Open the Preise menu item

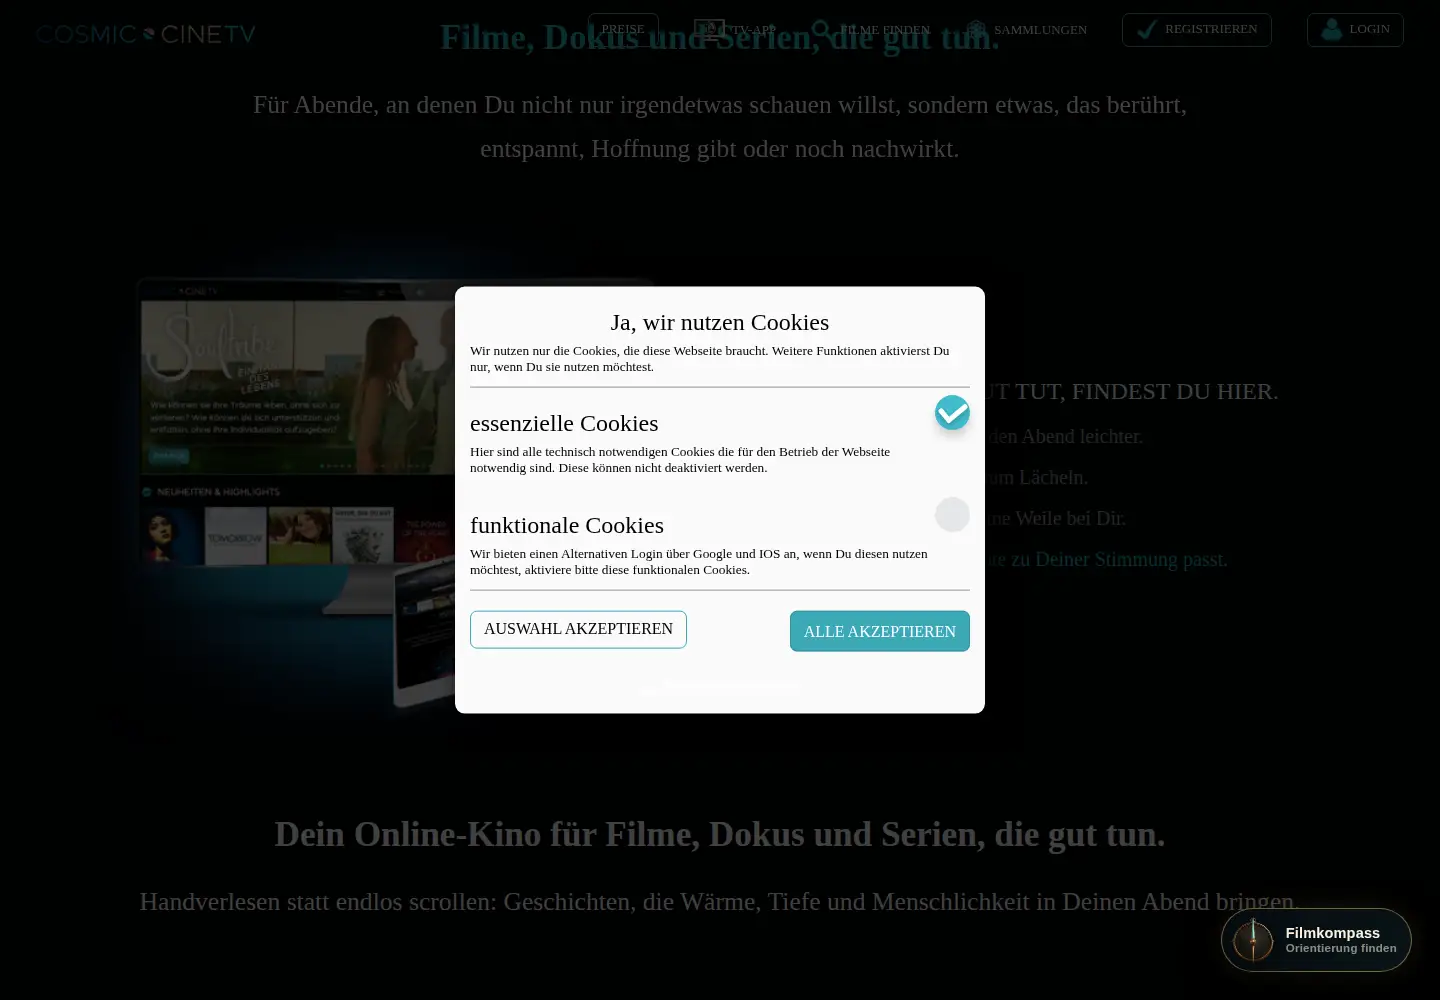pos(623,29)
